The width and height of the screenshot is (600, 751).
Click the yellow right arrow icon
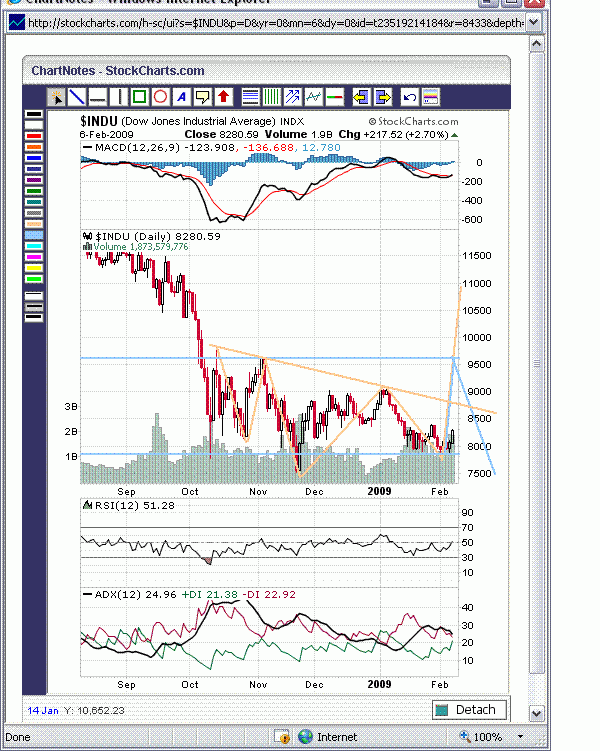click(382, 97)
